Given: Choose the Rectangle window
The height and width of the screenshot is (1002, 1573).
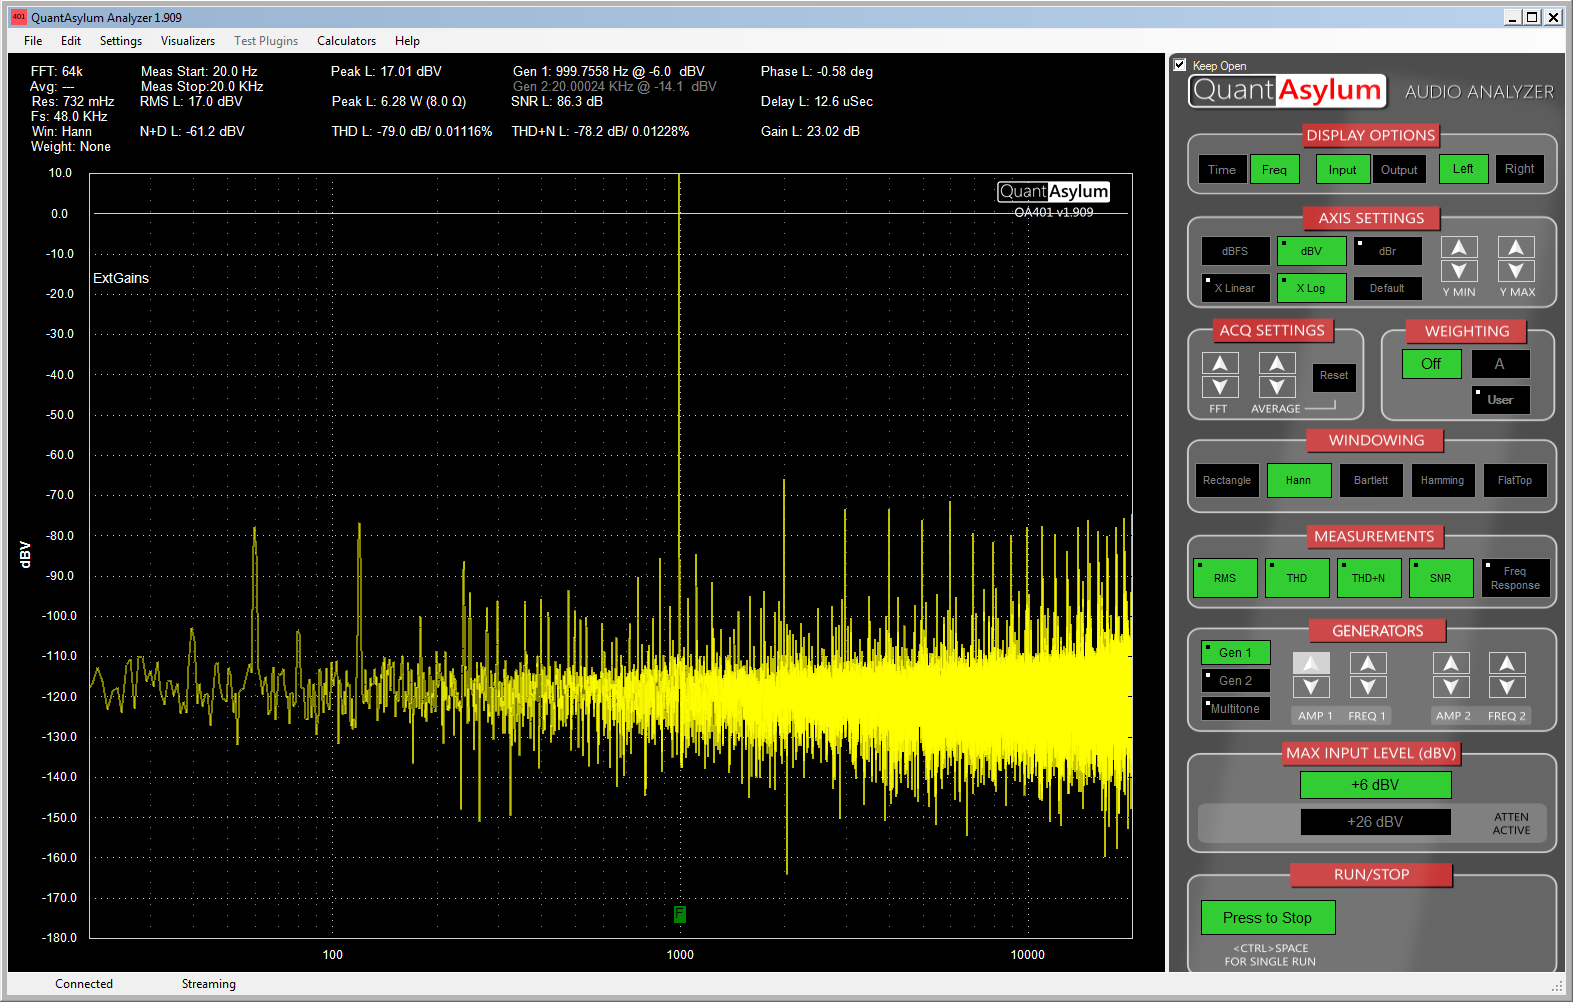Looking at the screenshot, I should coord(1227,480).
